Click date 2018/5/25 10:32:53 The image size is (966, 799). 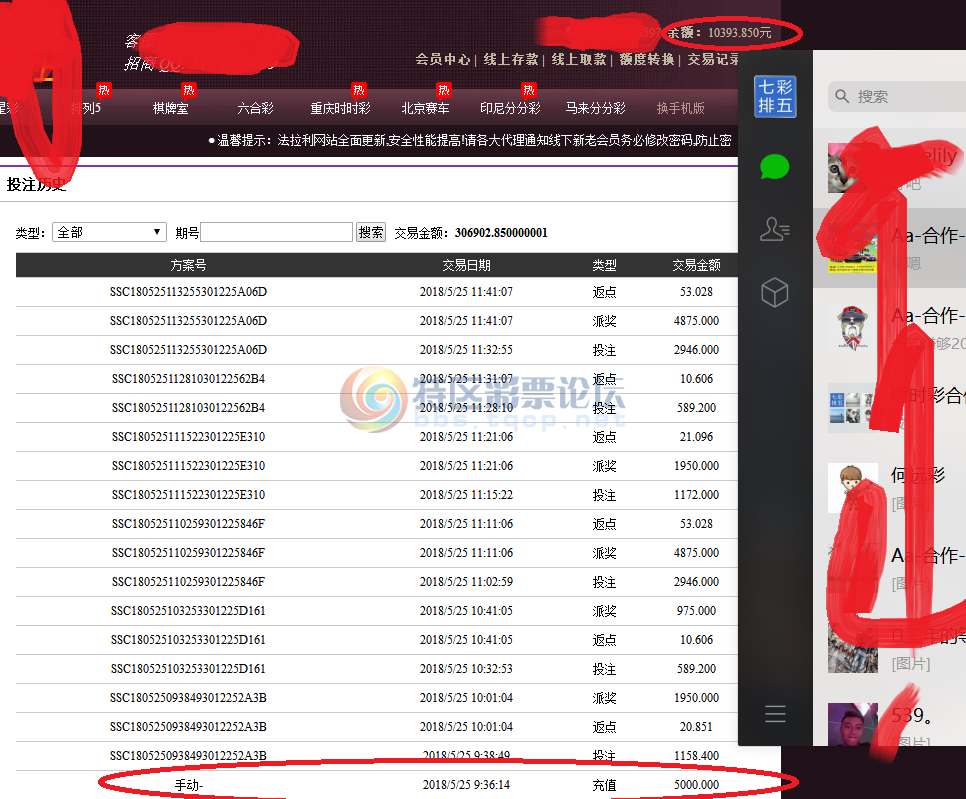click(466, 668)
